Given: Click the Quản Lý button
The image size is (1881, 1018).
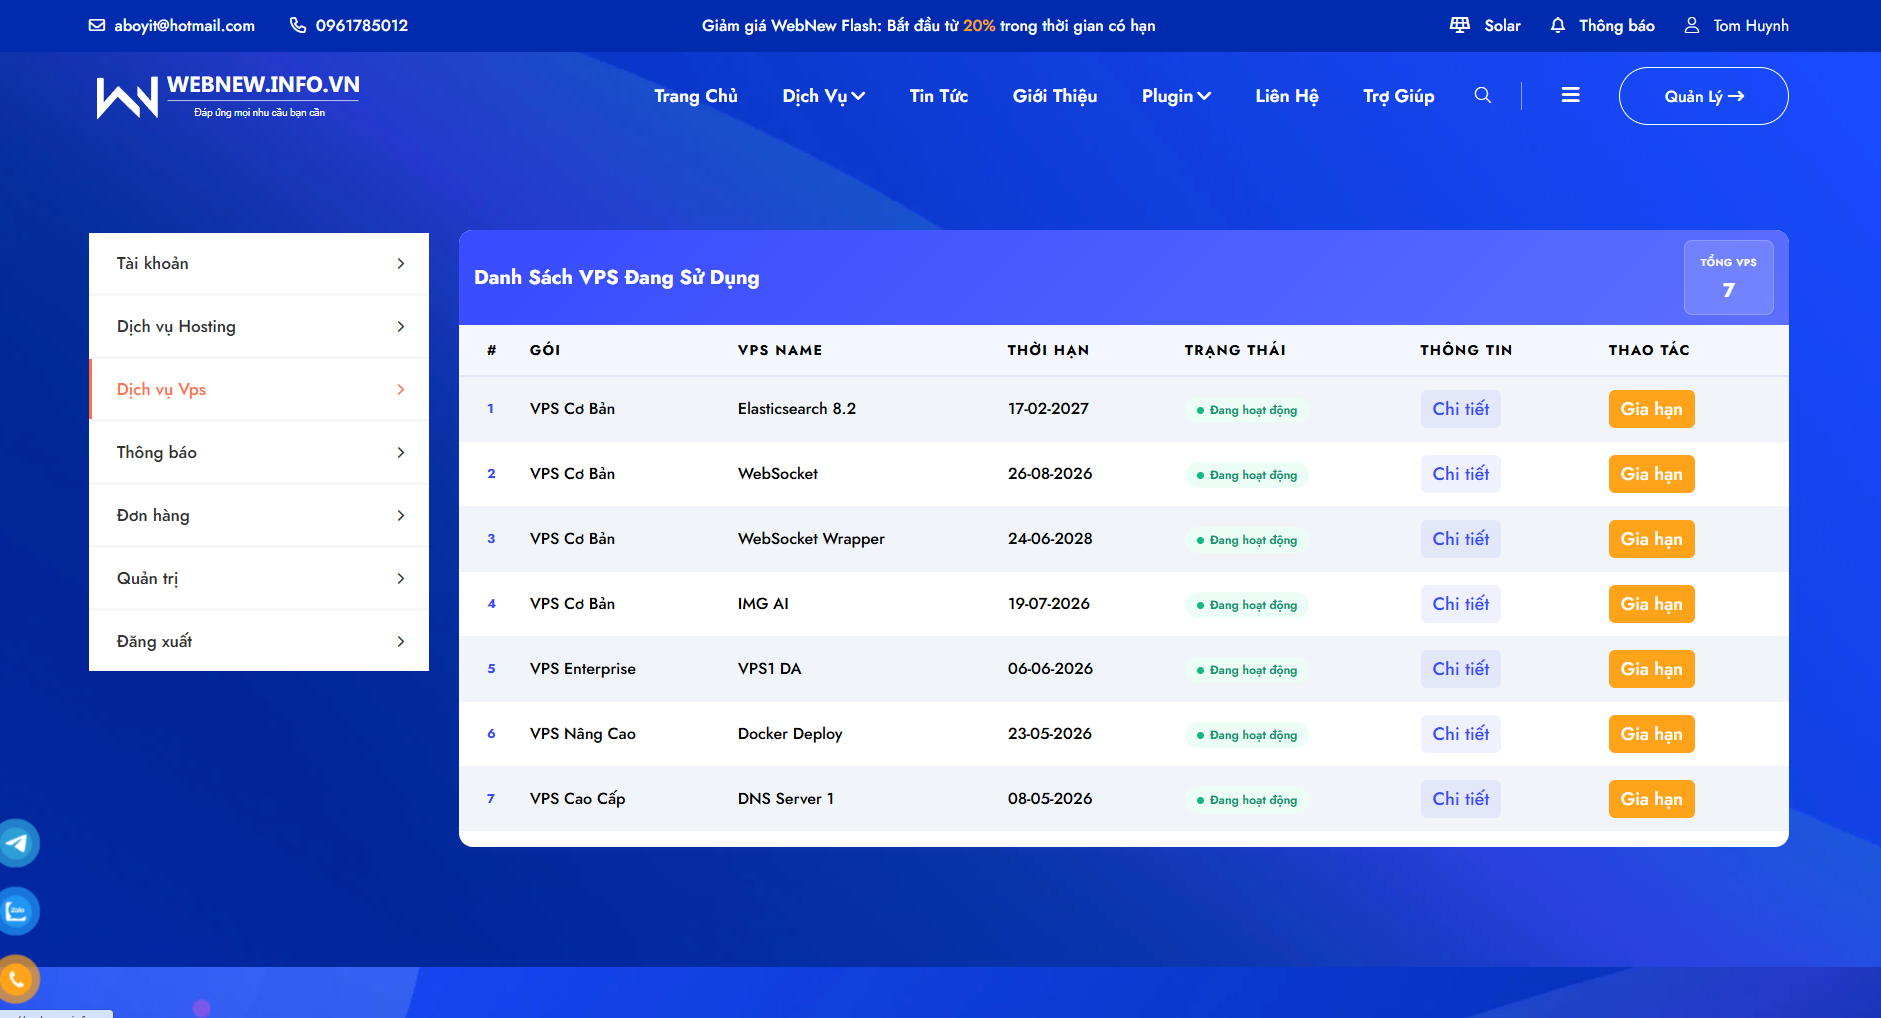Looking at the screenshot, I should pyautogui.click(x=1704, y=96).
